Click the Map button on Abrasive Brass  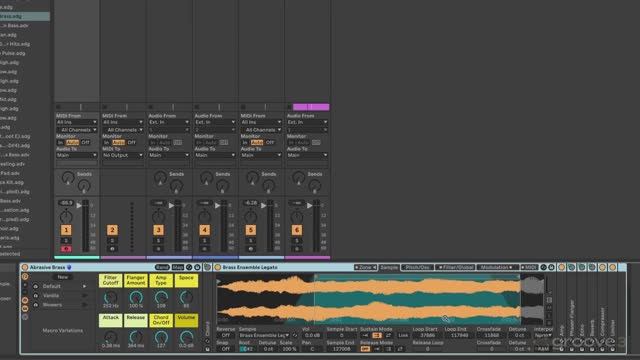[178, 267]
